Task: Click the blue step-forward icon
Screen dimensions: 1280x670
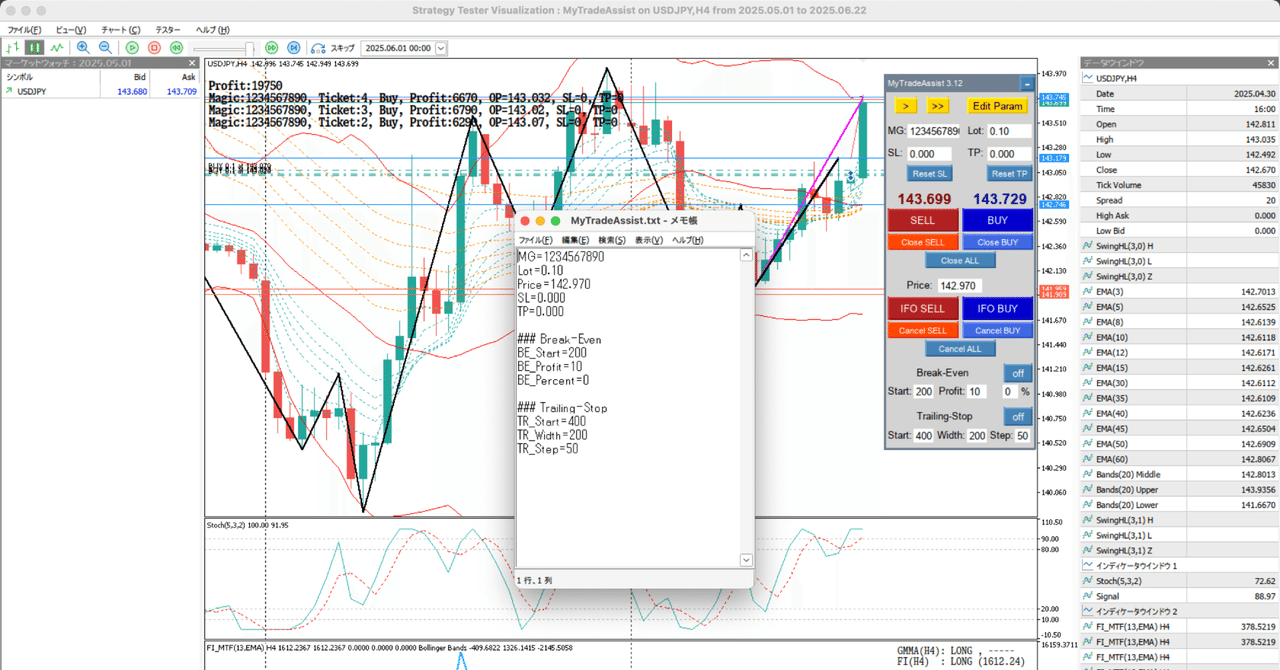Action: click(293, 47)
